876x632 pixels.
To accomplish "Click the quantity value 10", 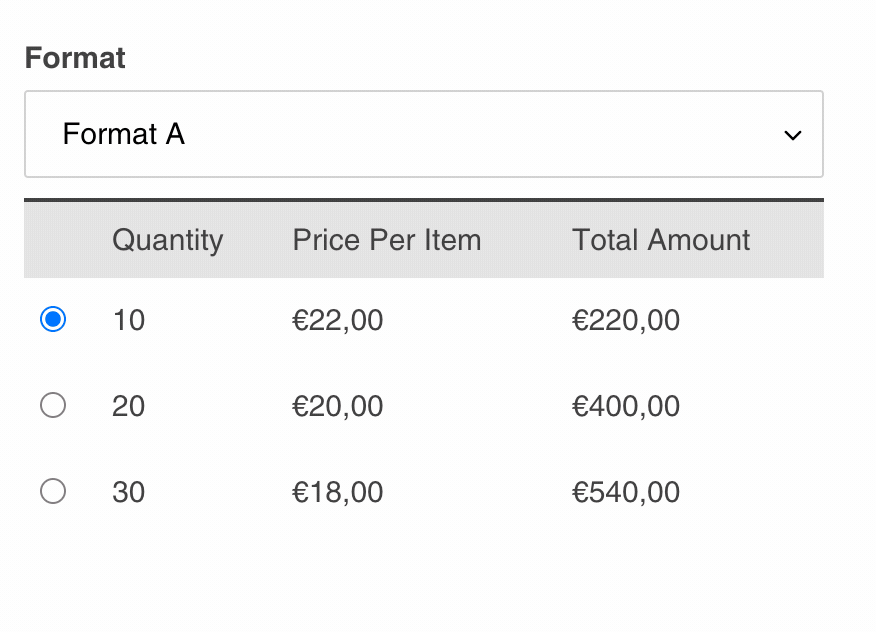I will (128, 320).
